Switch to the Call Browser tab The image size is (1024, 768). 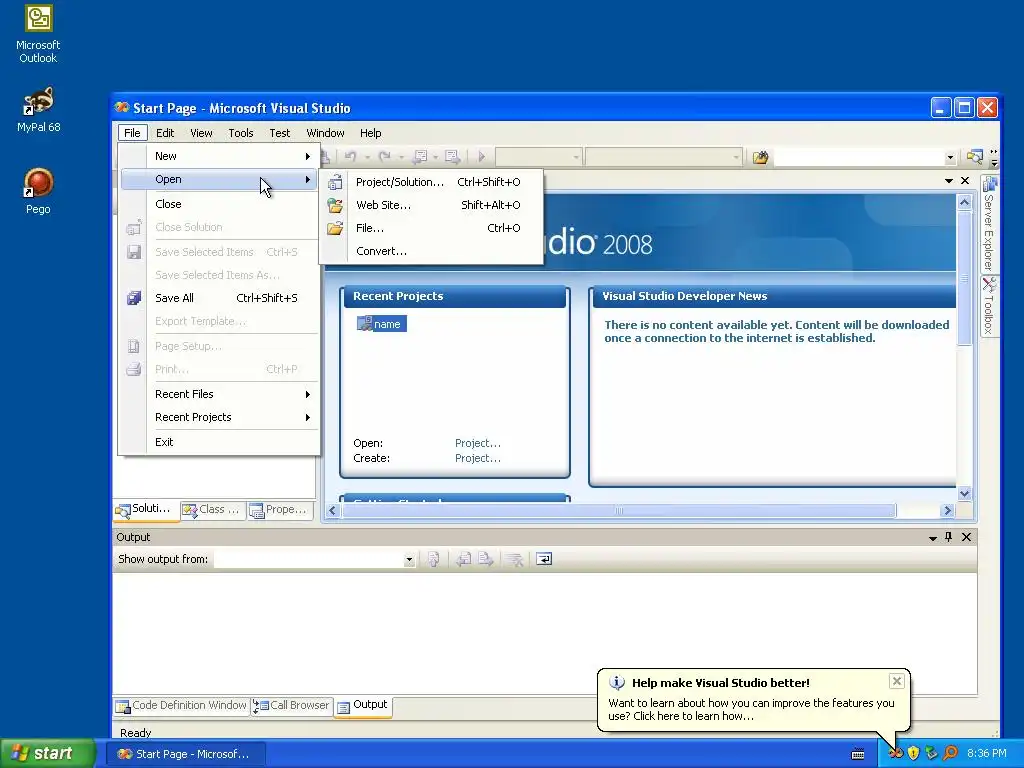click(291, 706)
